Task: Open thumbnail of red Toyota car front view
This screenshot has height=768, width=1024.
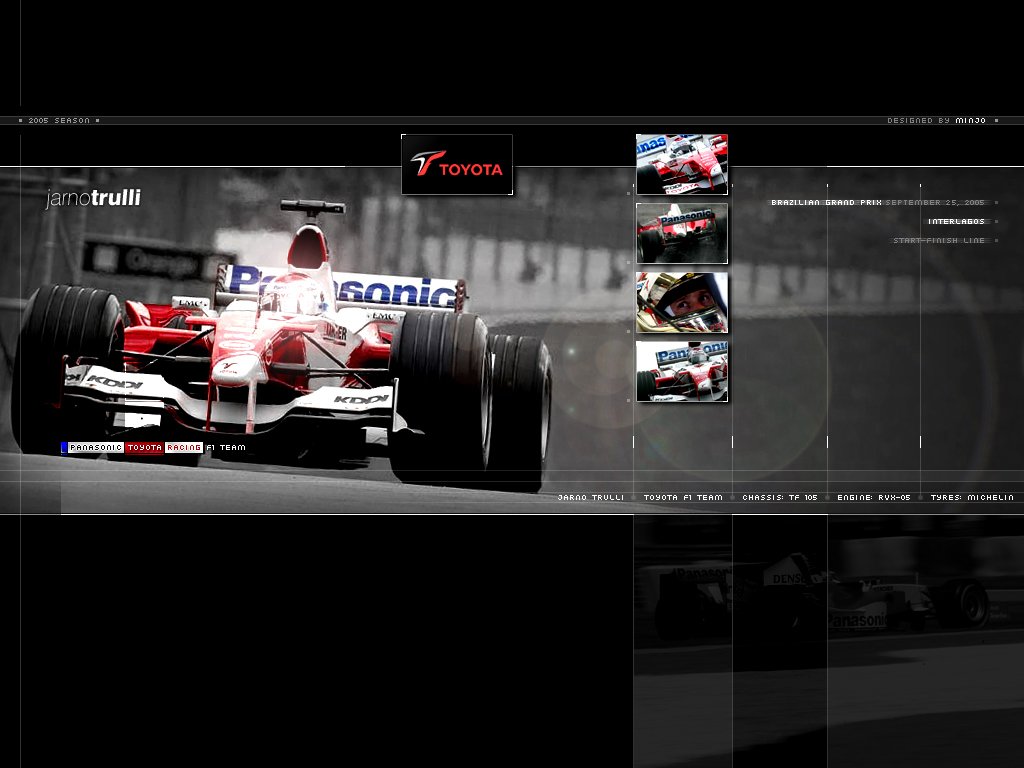Action: [x=682, y=165]
